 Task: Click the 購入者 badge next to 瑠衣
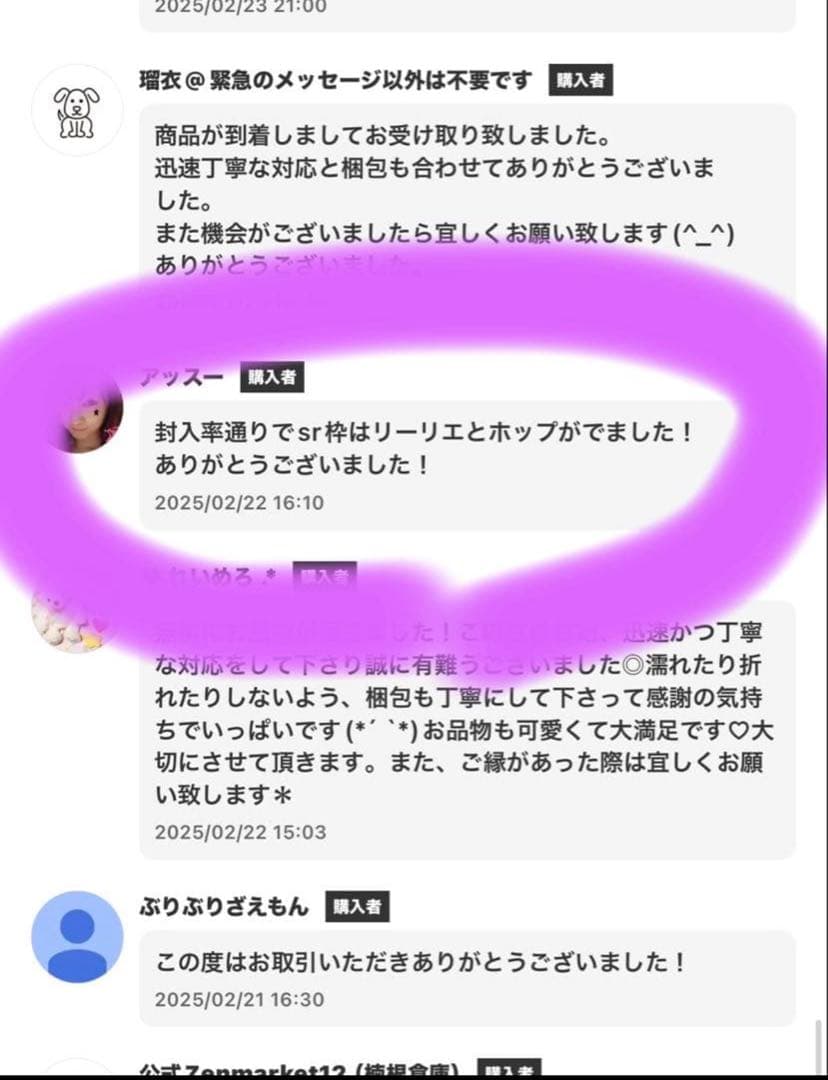coord(580,80)
